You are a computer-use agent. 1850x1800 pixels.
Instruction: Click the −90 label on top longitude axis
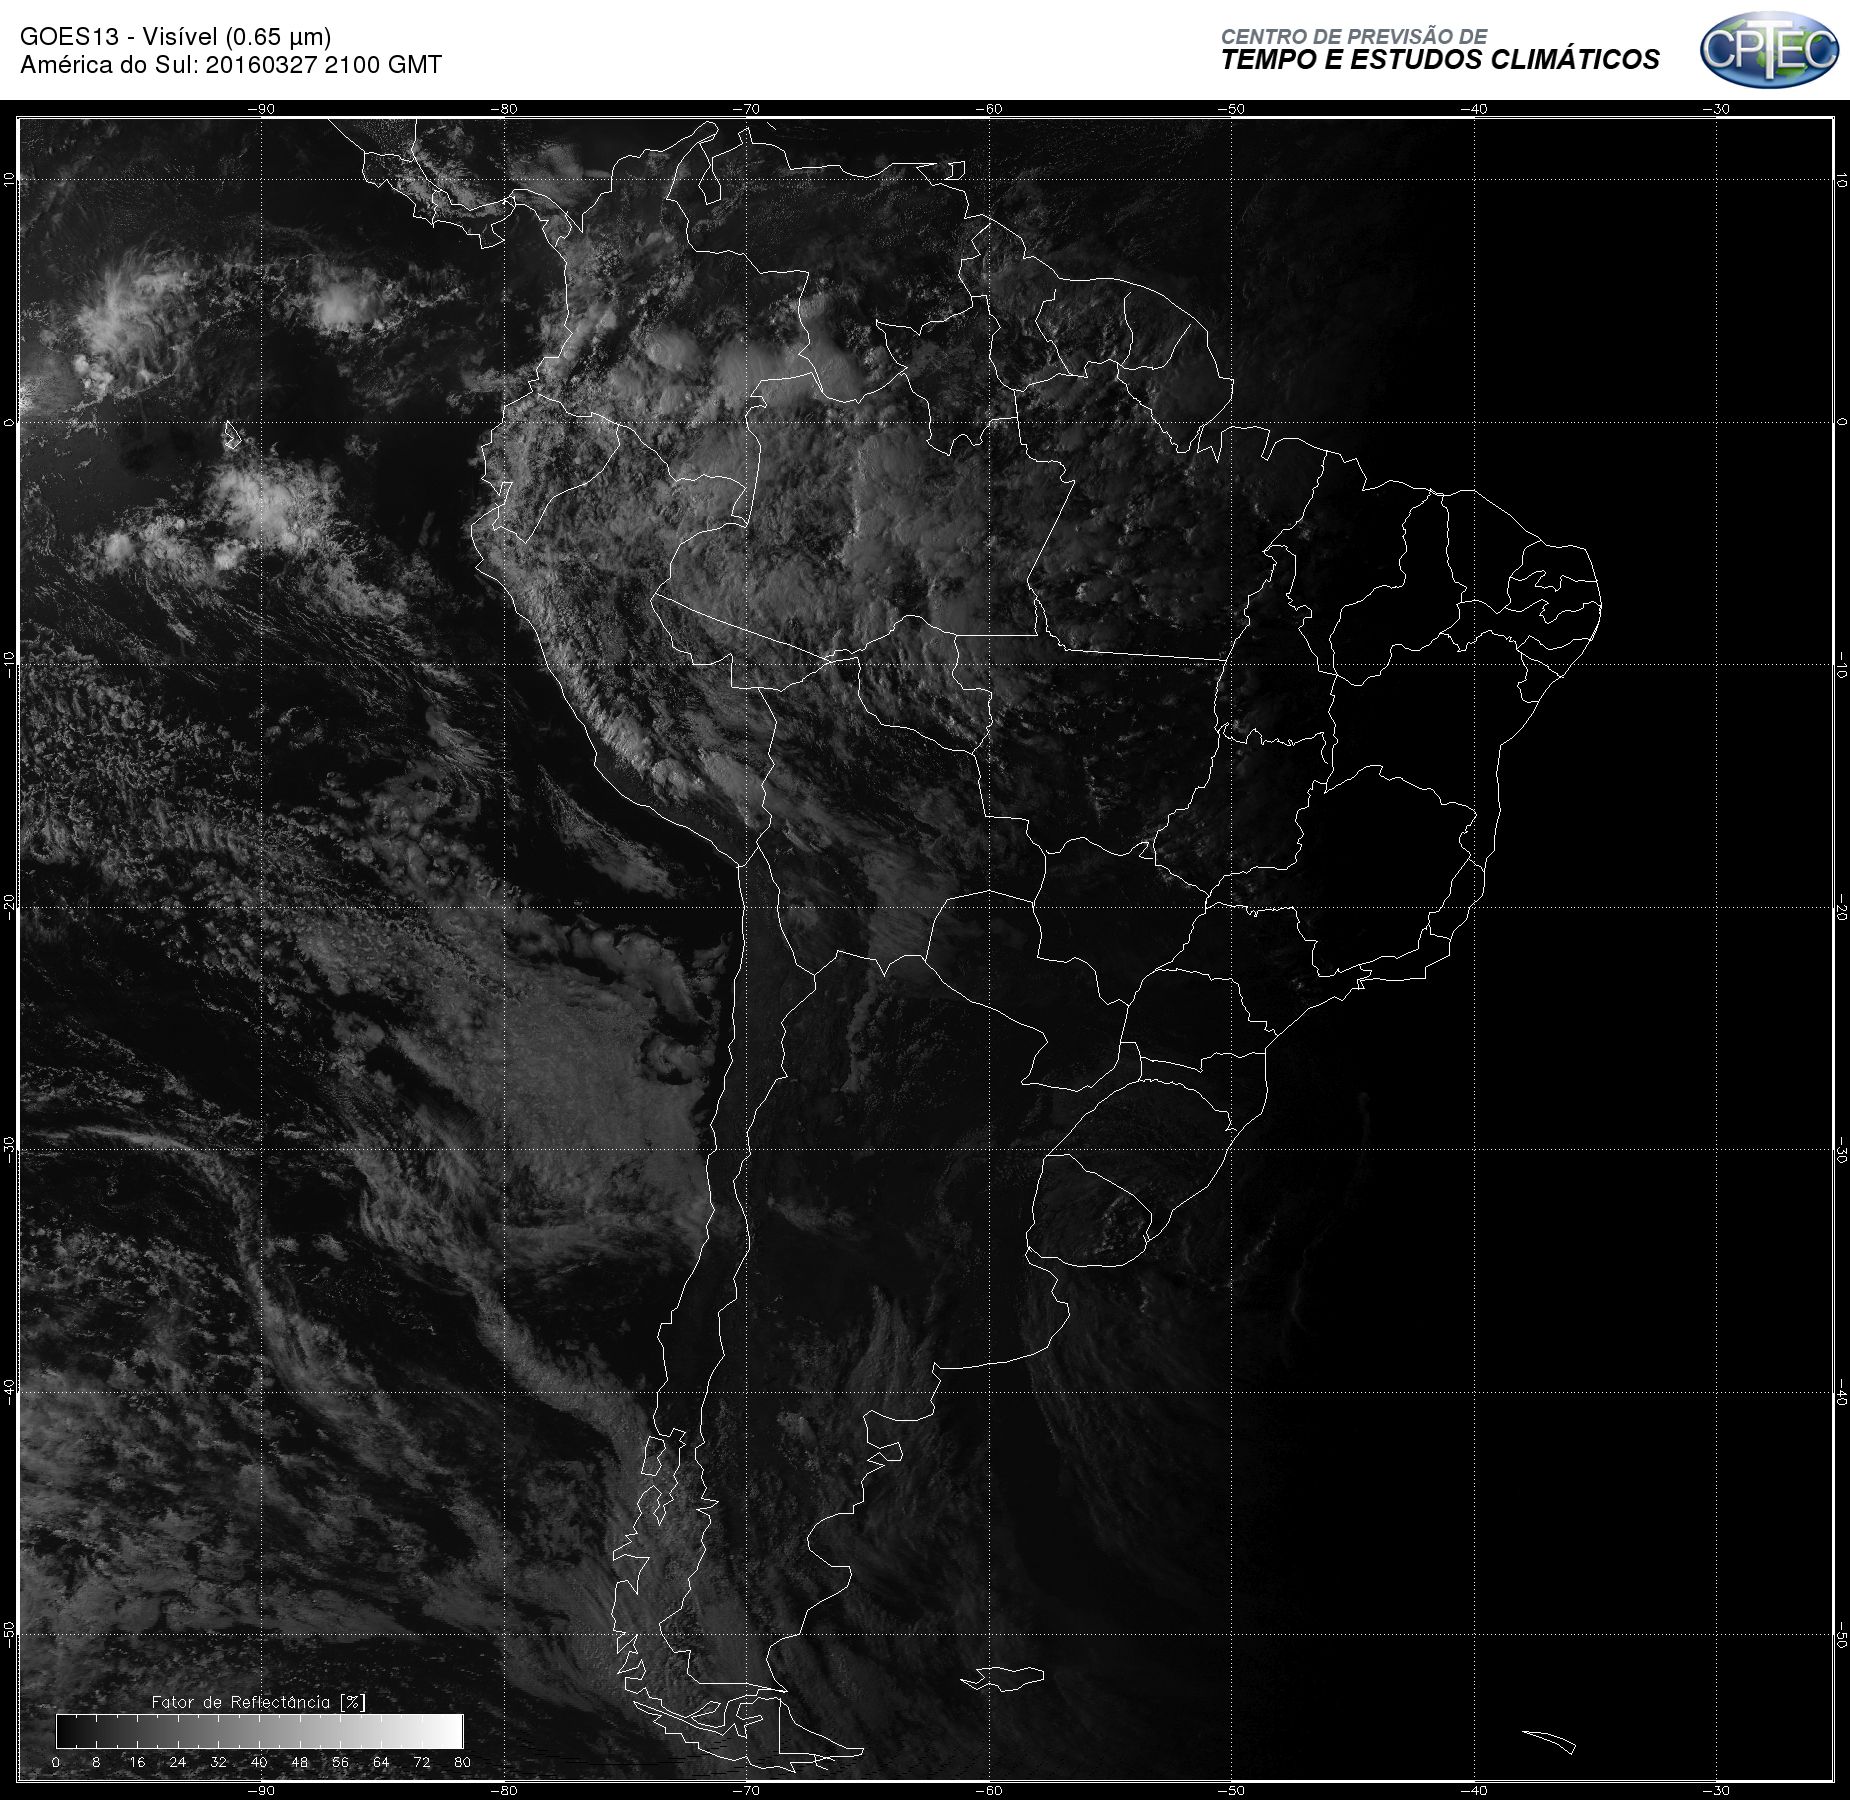click(x=261, y=109)
